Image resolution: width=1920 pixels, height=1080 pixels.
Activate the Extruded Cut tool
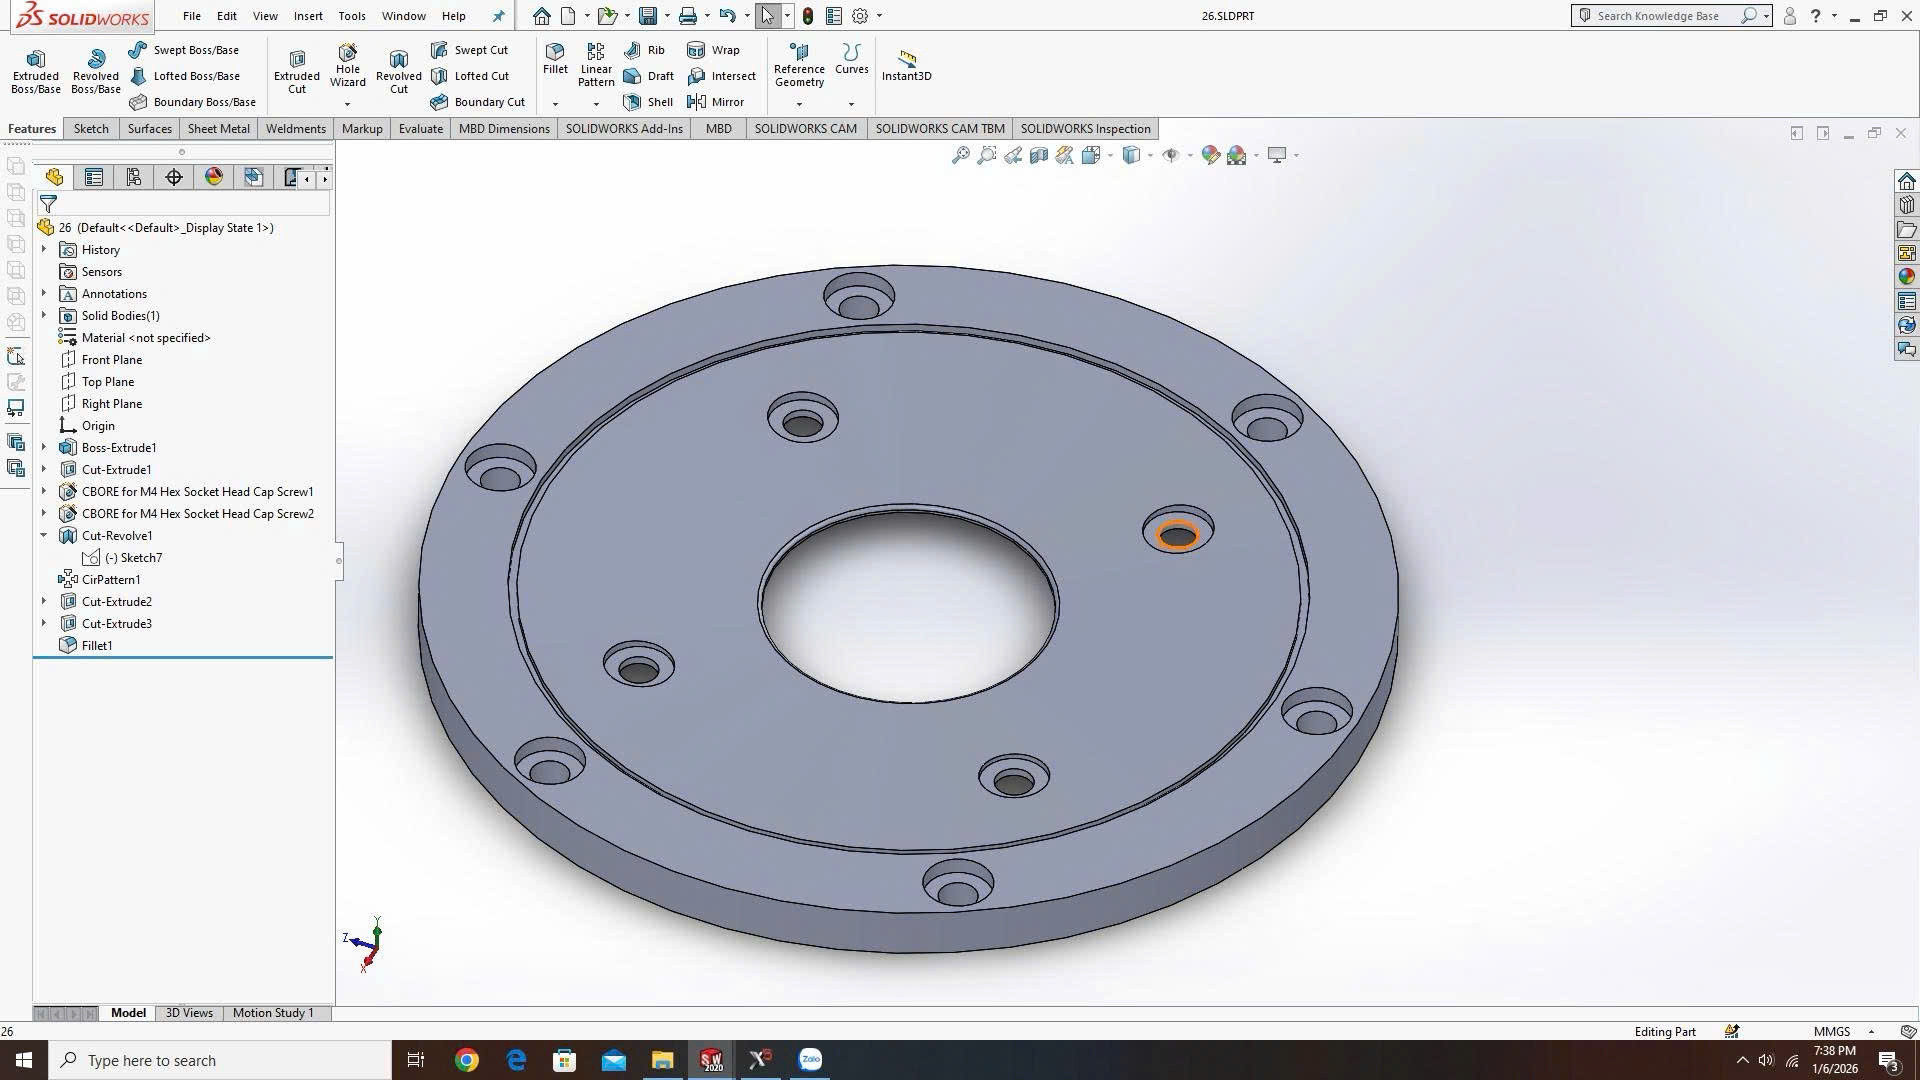[x=297, y=71]
